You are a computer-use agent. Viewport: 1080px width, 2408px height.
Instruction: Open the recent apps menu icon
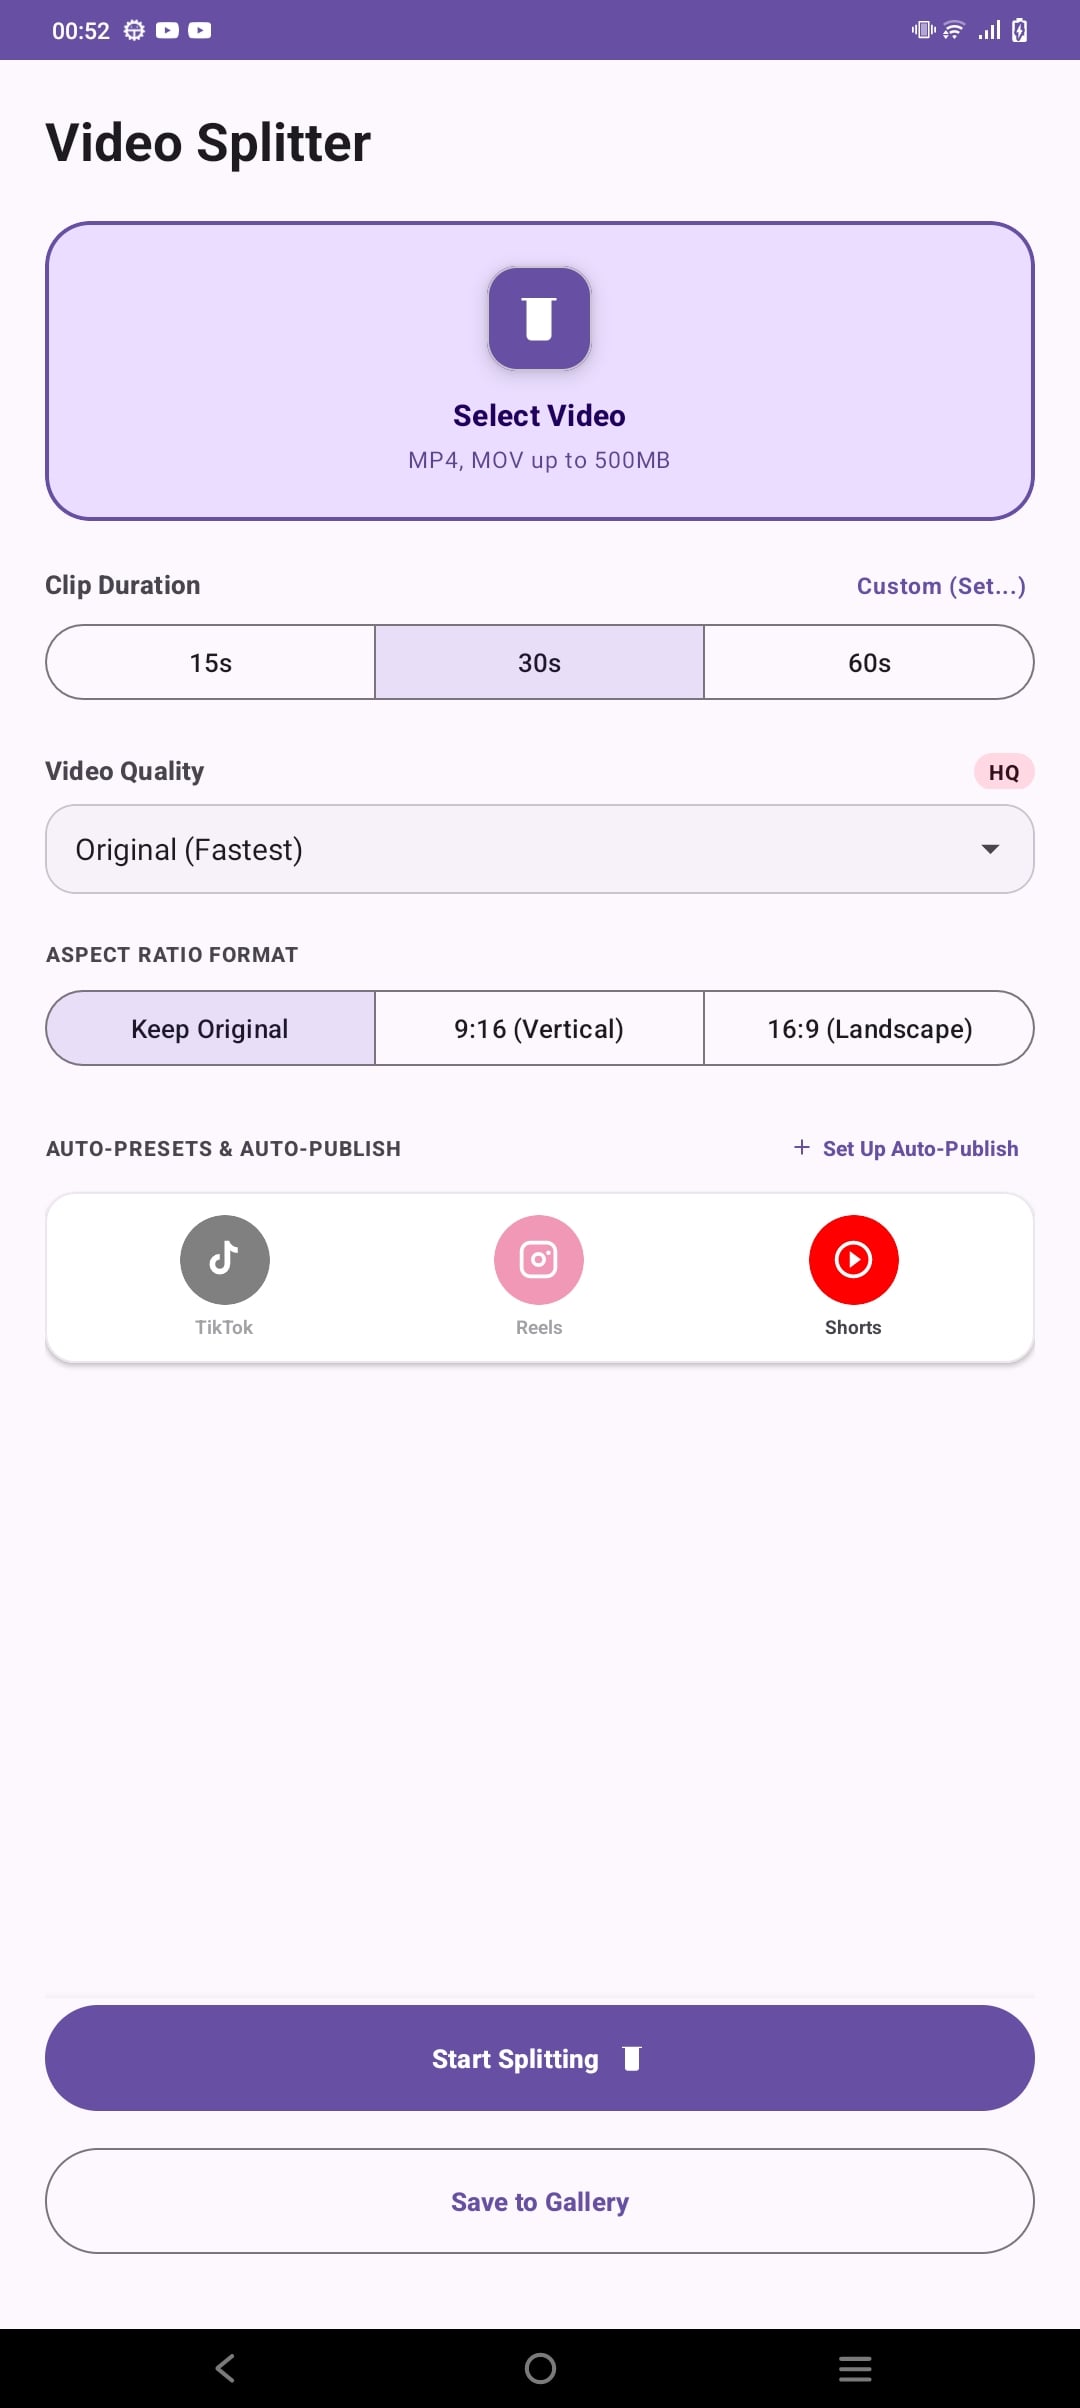pyautogui.click(x=855, y=2368)
